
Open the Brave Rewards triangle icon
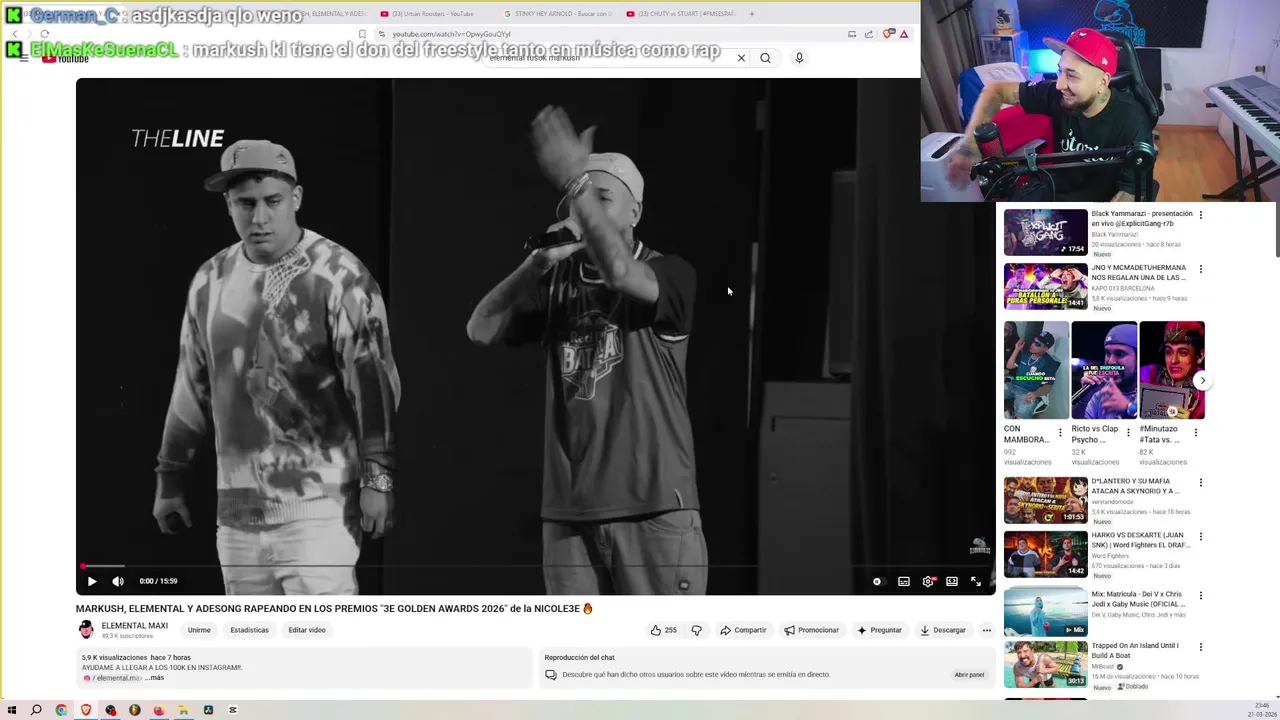pos(904,34)
